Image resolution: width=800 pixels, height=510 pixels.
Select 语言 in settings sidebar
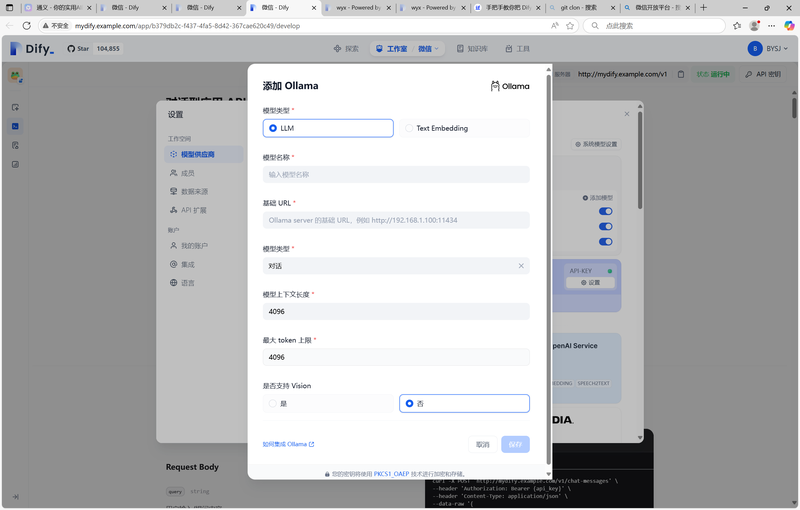(x=204, y=283)
